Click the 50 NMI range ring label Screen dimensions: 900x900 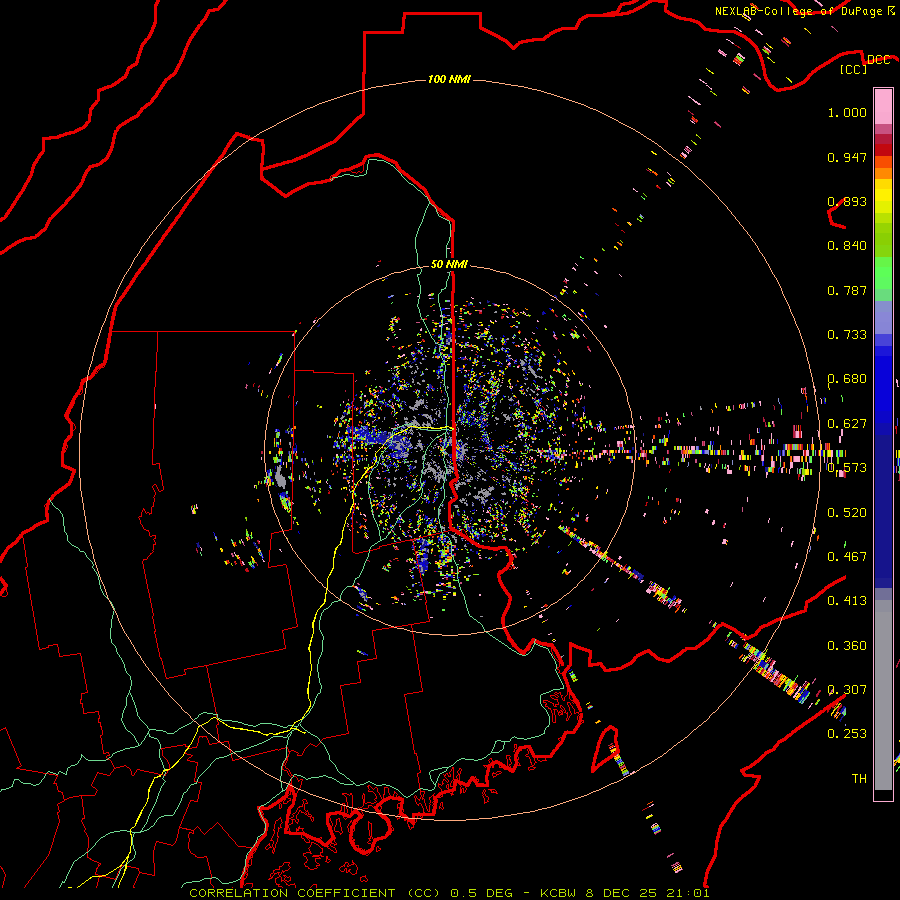(x=449, y=264)
